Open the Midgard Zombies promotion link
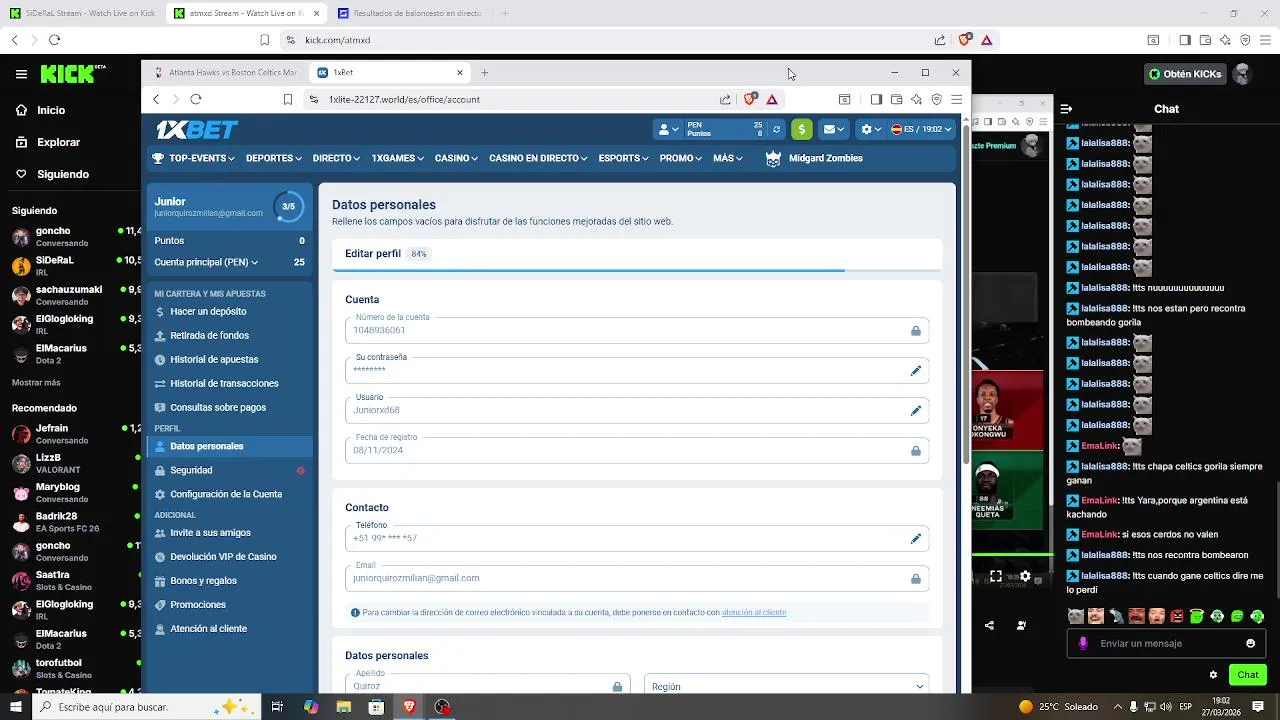The width and height of the screenshot is (1280, 720). [814, 158]
